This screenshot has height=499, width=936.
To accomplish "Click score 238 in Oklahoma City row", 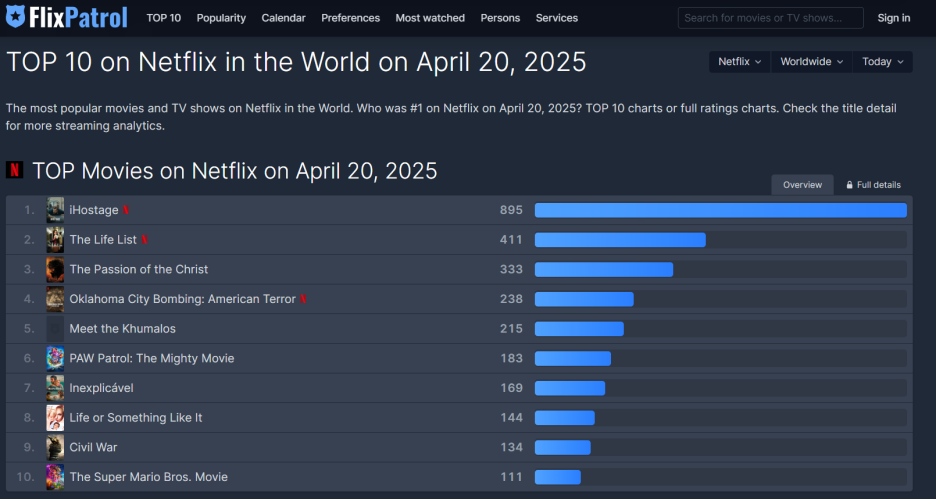I will (x=512, y=299).
